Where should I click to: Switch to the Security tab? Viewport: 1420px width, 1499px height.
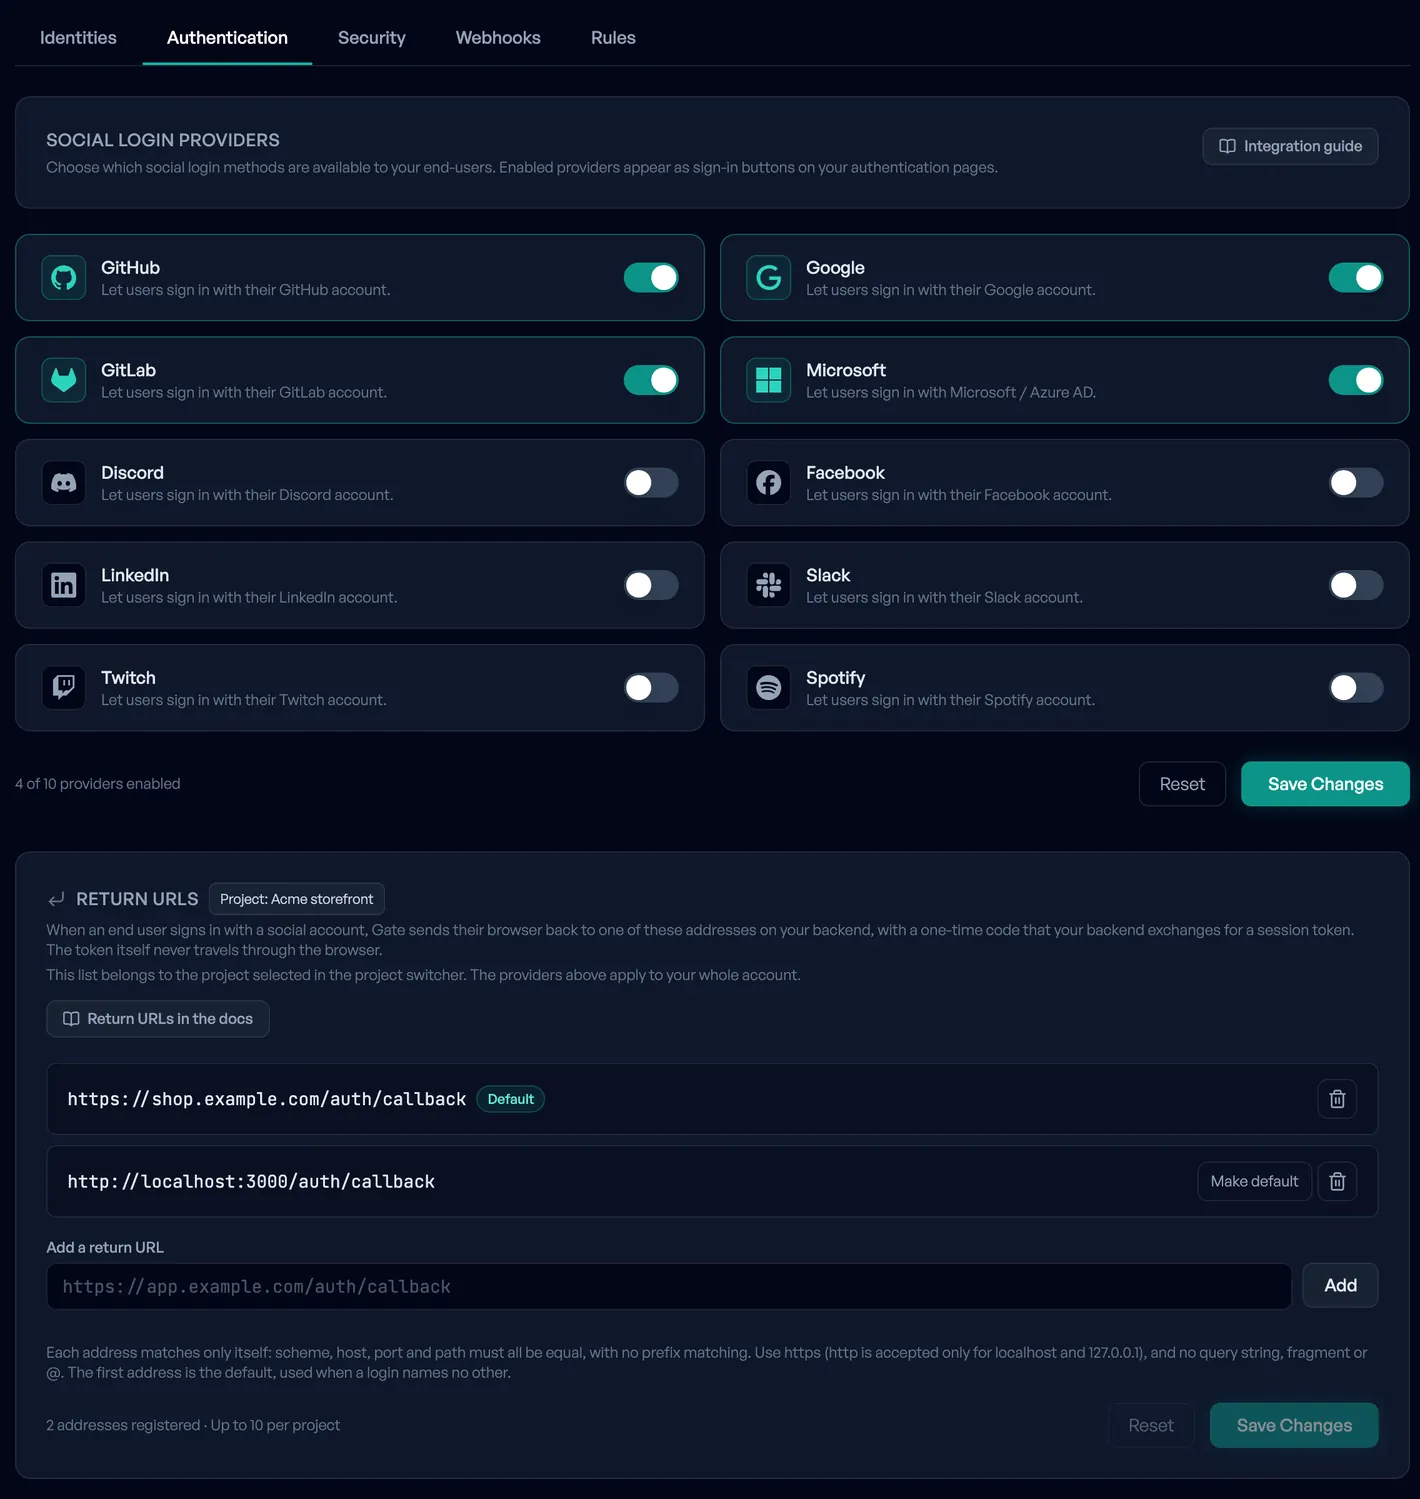372,38
